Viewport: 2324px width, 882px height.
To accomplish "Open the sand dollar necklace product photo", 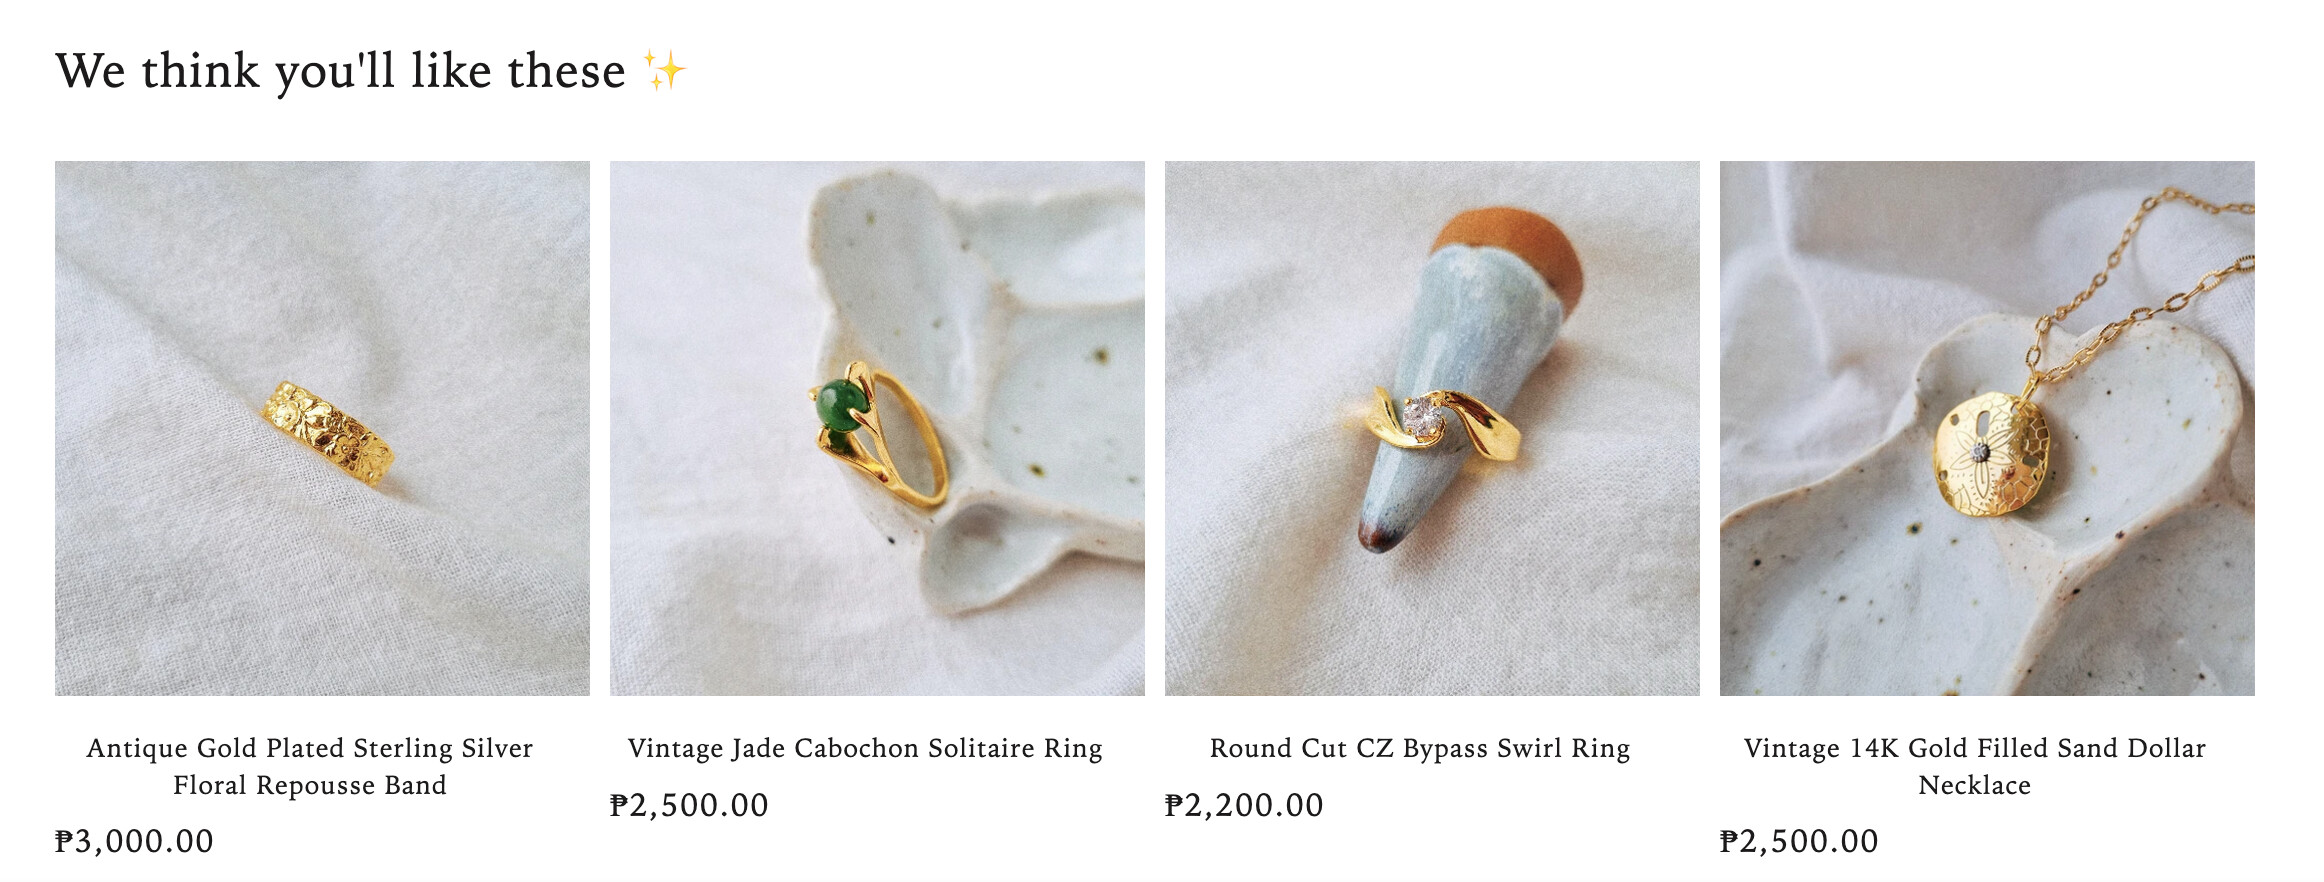I will 1987,428.
